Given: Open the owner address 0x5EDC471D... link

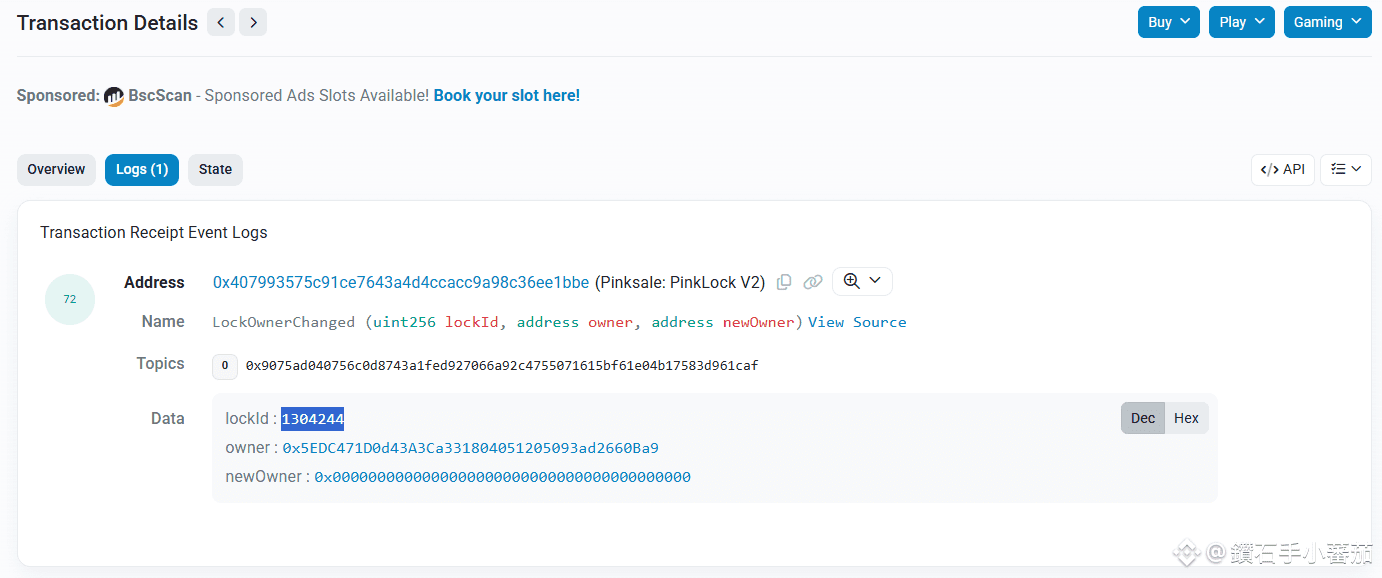Looking at the screenshot, I should [470, 448].
